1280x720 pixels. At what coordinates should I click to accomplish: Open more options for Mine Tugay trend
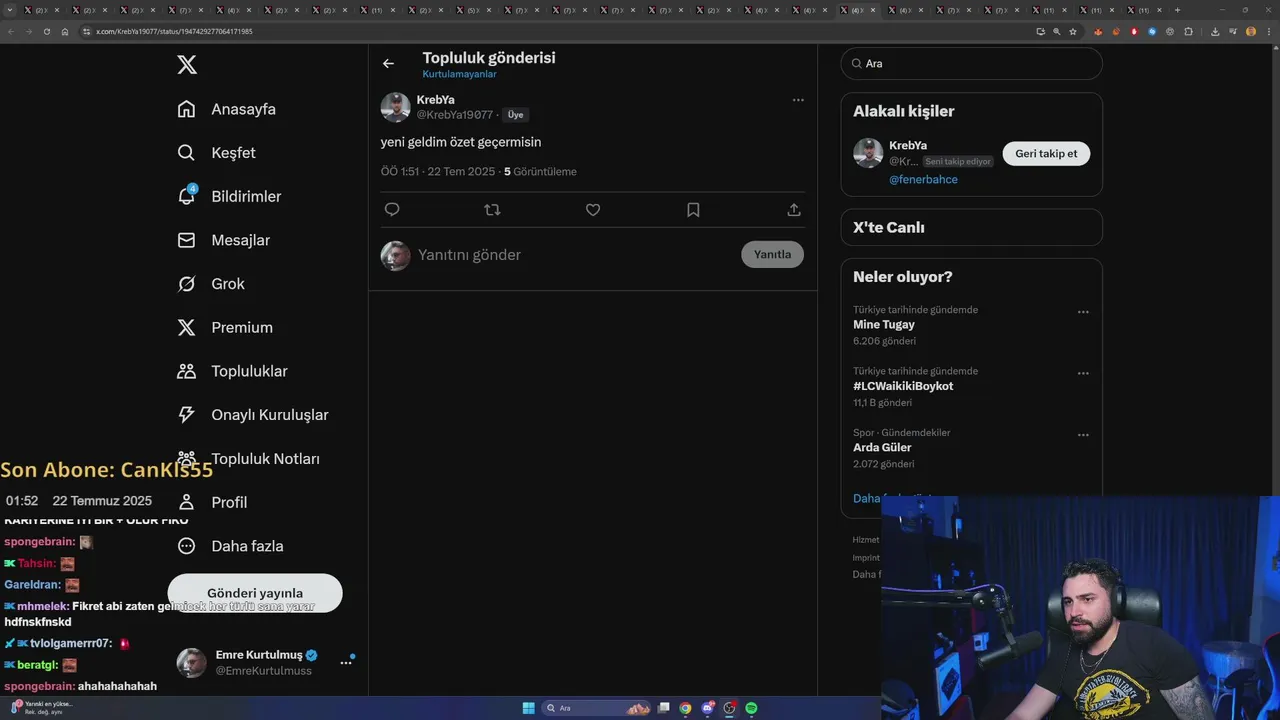1083,312
